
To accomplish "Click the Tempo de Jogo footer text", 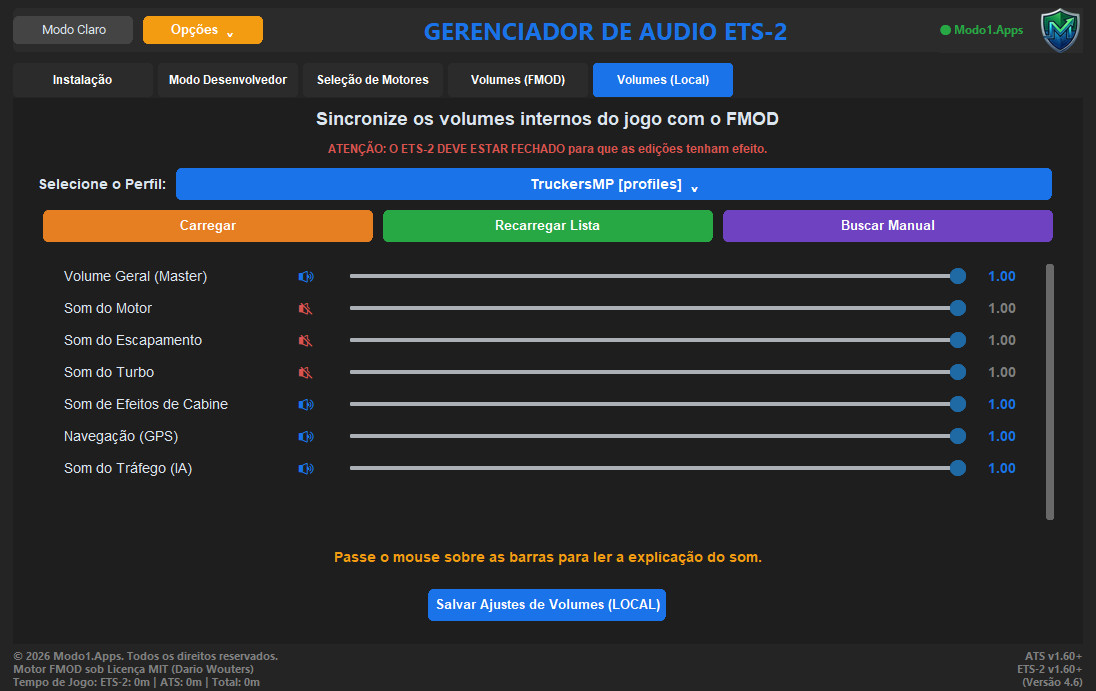I will coord(136,683).
